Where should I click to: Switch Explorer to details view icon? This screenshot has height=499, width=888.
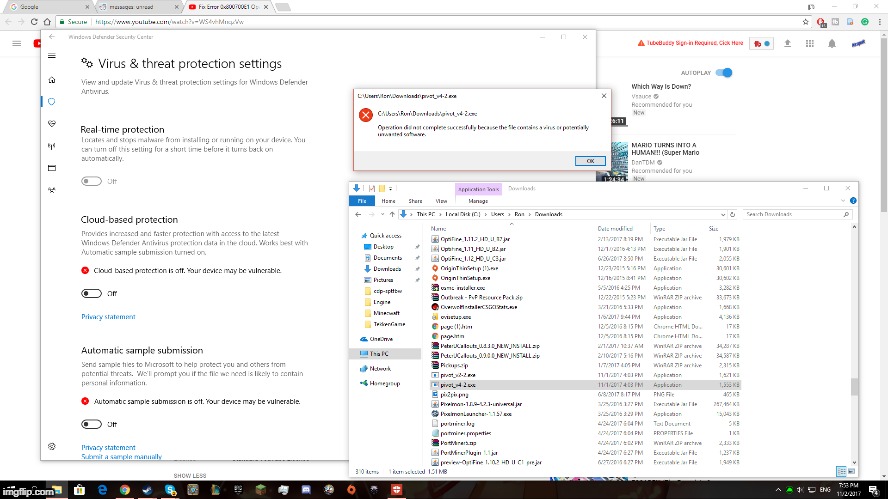(x=841, y=471)
